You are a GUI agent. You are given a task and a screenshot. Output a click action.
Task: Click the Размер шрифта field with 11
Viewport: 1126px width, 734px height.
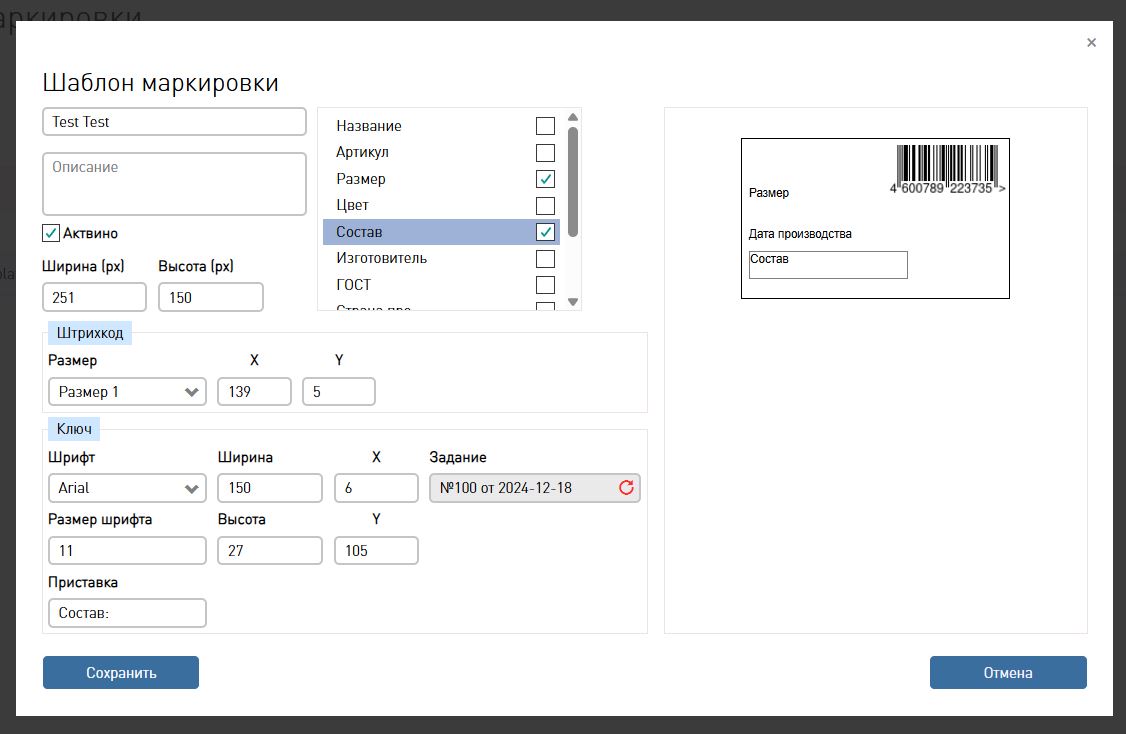[x=127, y=550]
